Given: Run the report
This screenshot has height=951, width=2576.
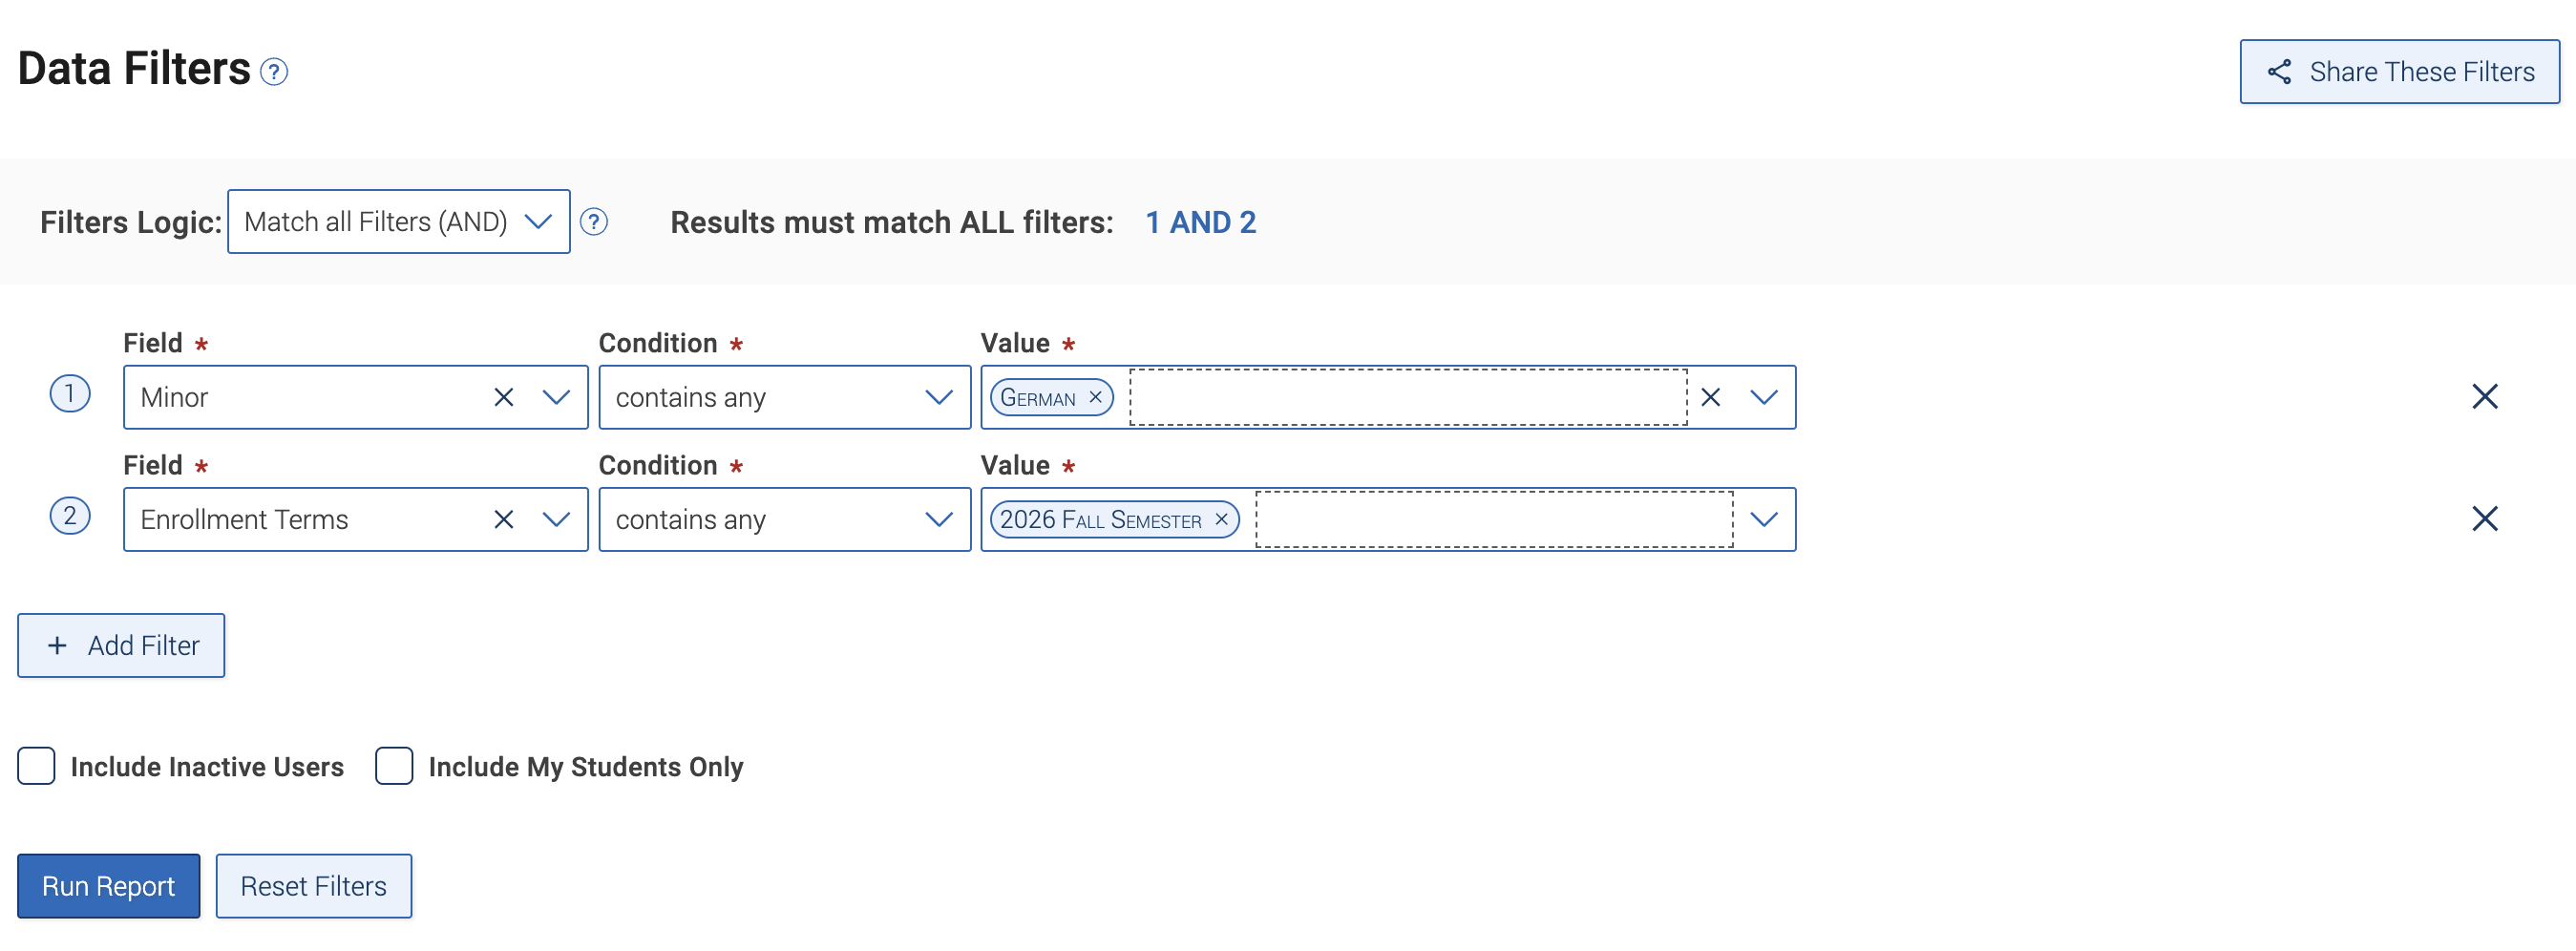Looking at the screenshot, I should coord(108,885).
